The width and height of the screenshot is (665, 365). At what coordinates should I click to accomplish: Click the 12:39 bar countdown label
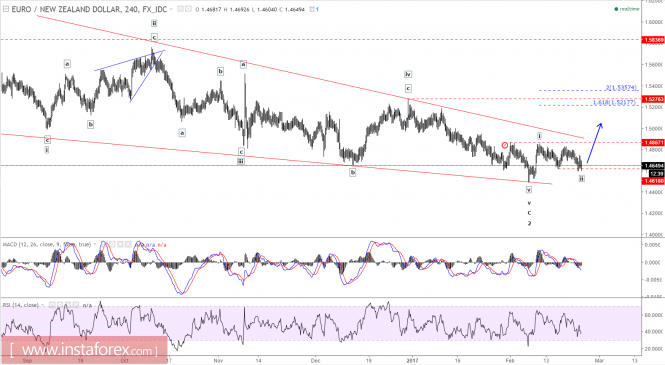[x=656, y=174]
